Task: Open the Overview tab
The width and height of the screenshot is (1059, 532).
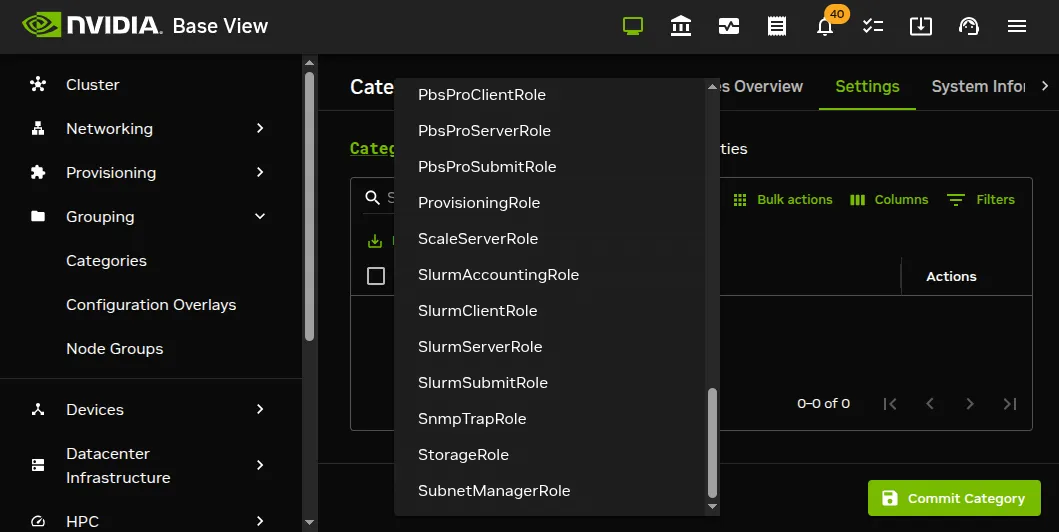Action: click(x=762, y=86)
